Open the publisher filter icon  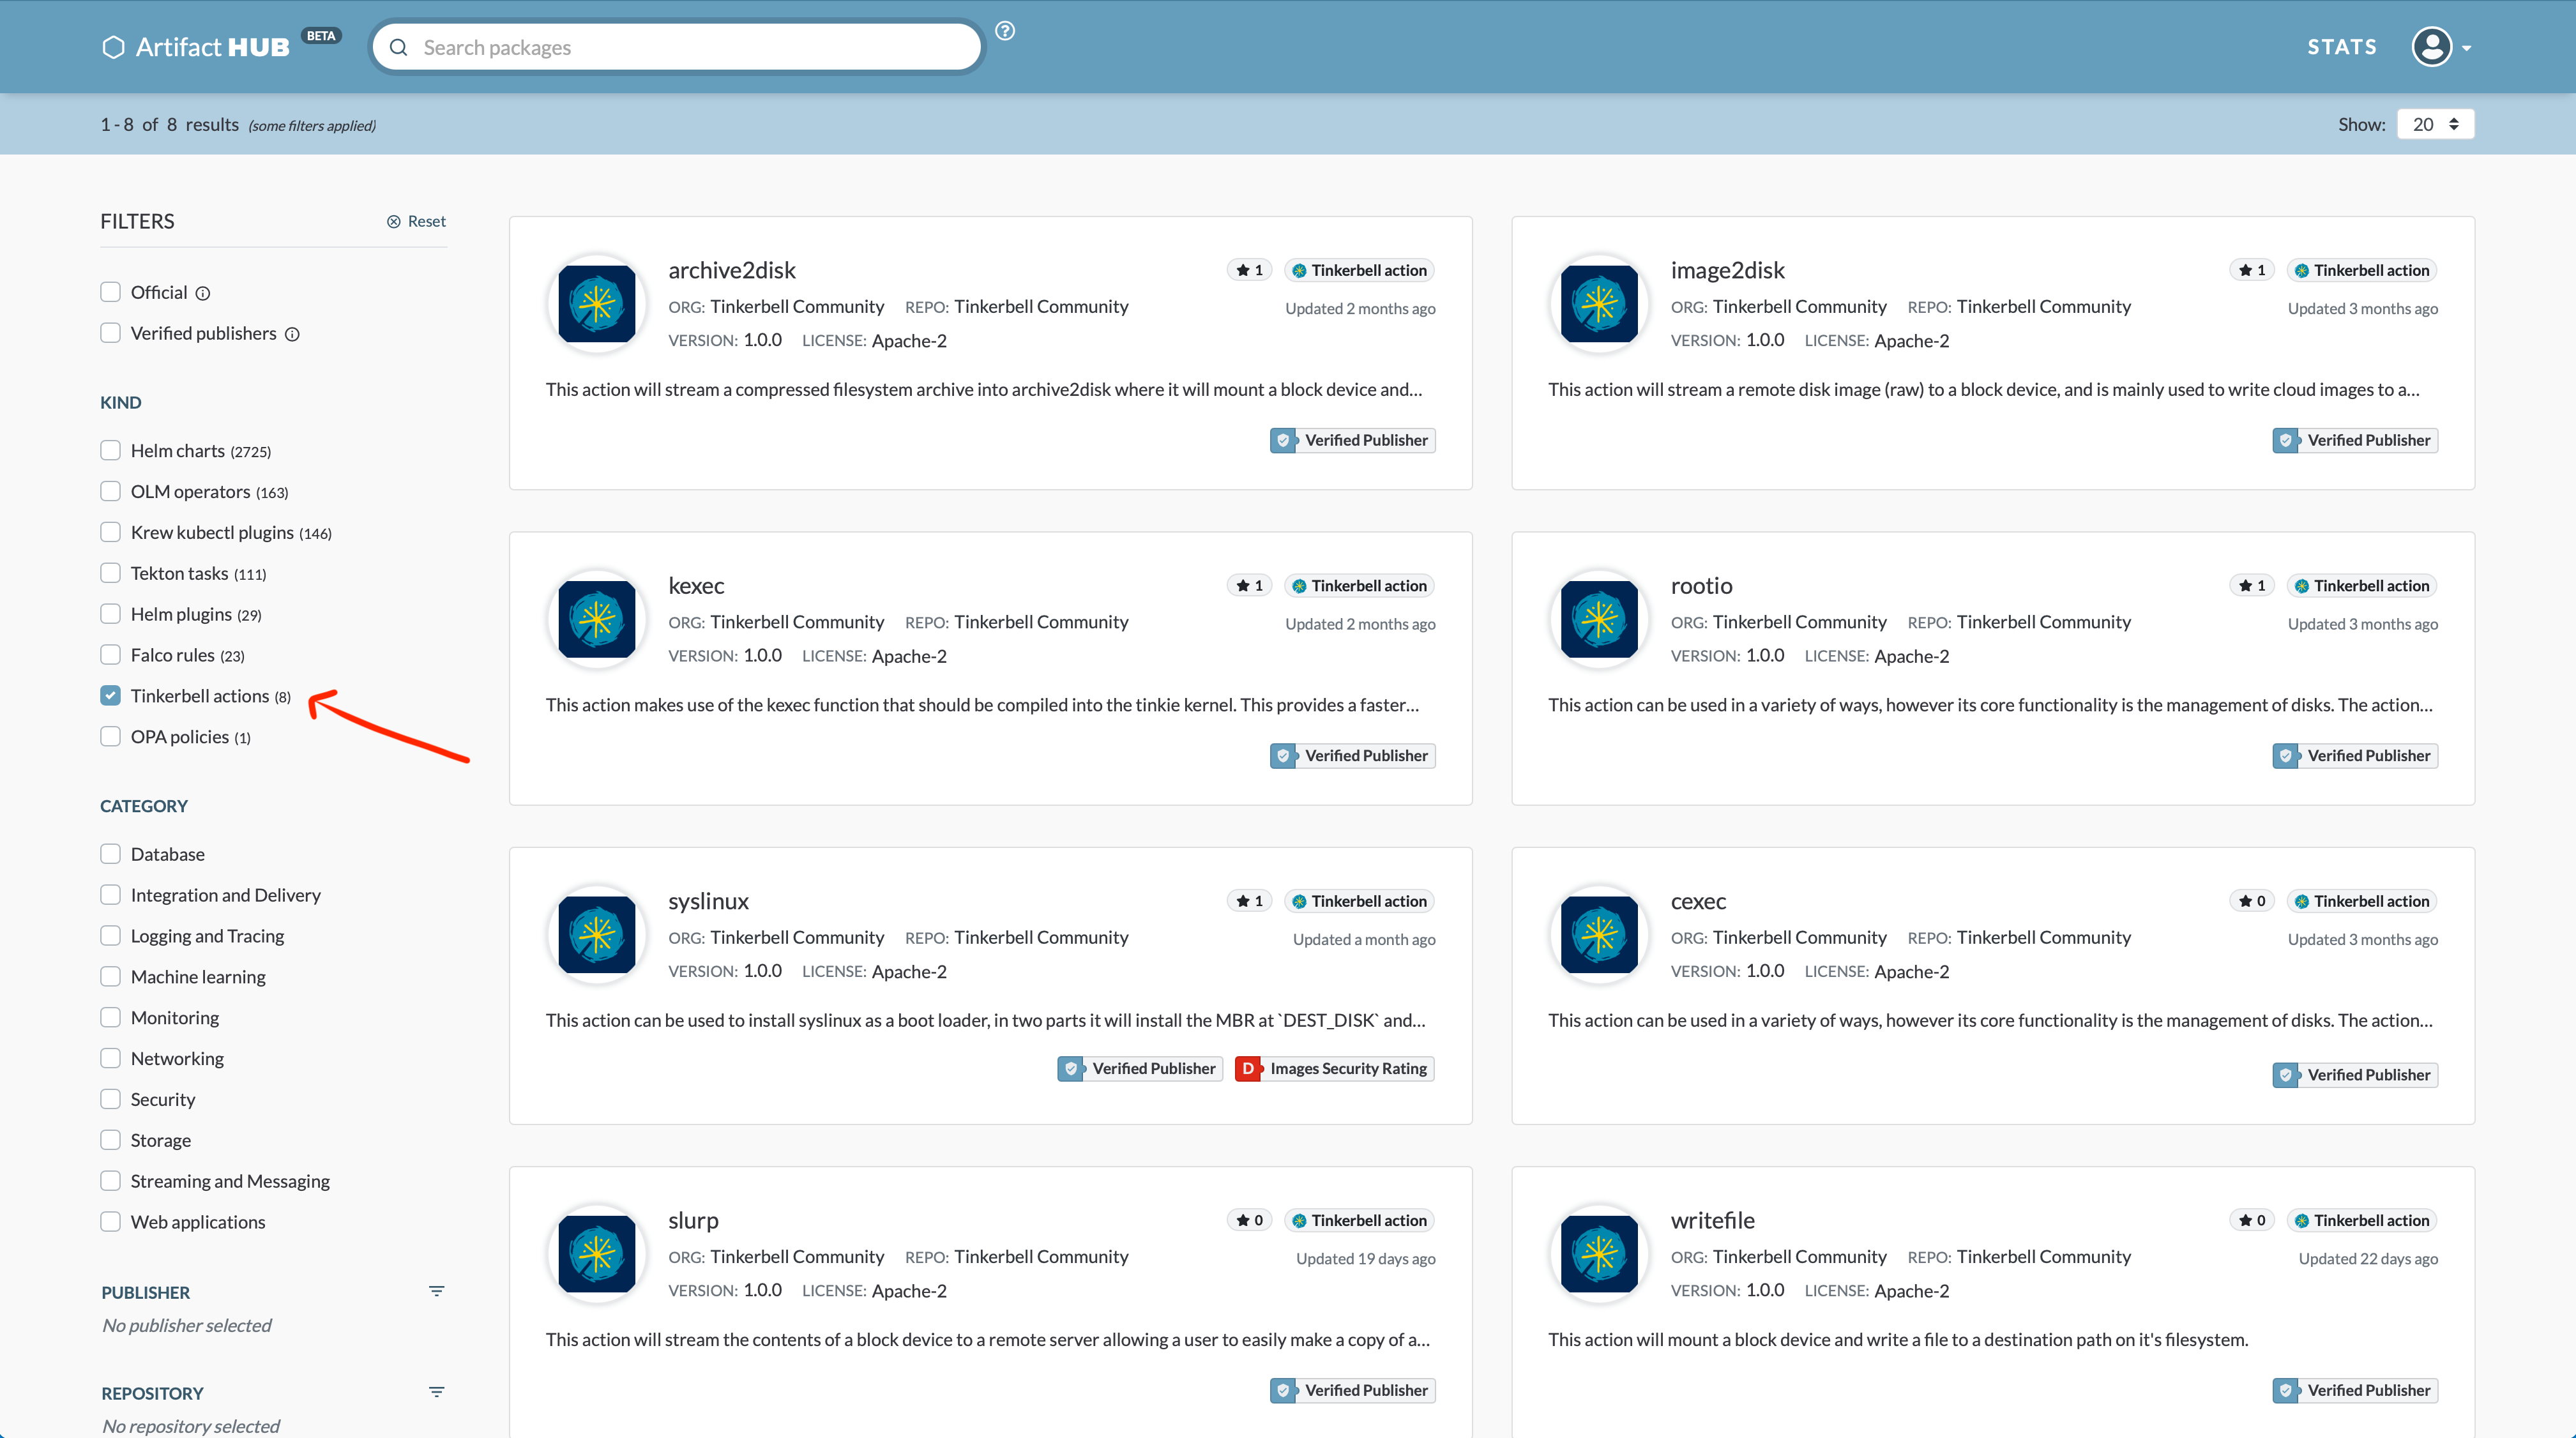[437, 1291]
